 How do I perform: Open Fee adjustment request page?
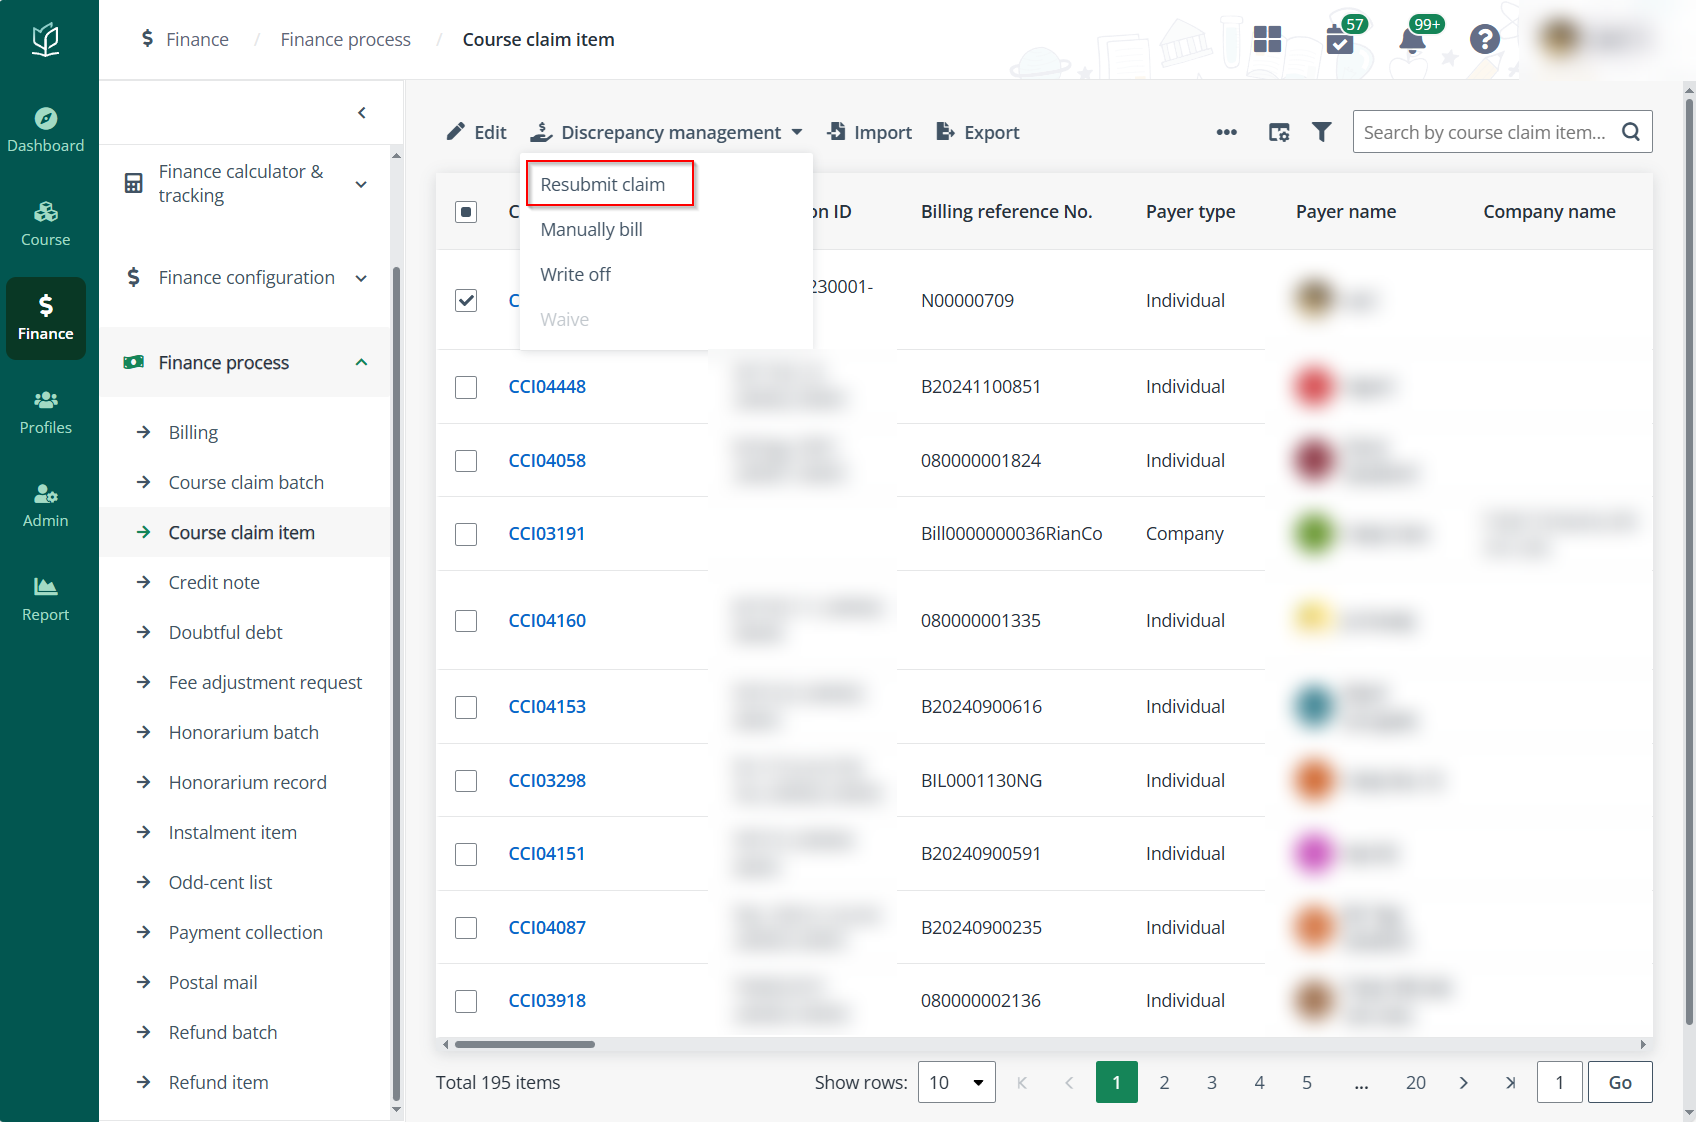265,682
